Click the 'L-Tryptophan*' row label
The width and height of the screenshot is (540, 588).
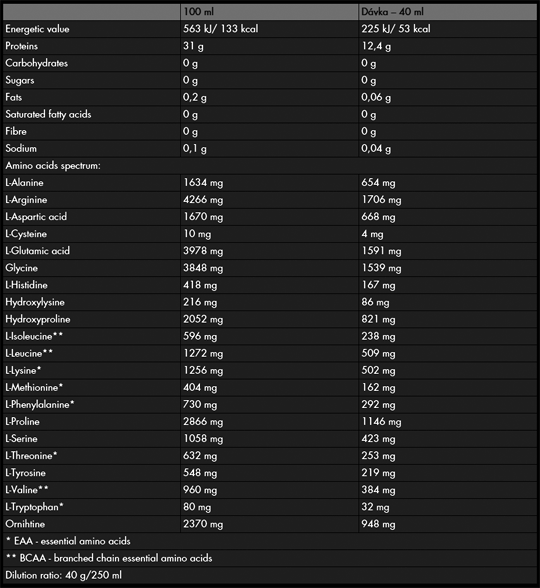[34, 507]
